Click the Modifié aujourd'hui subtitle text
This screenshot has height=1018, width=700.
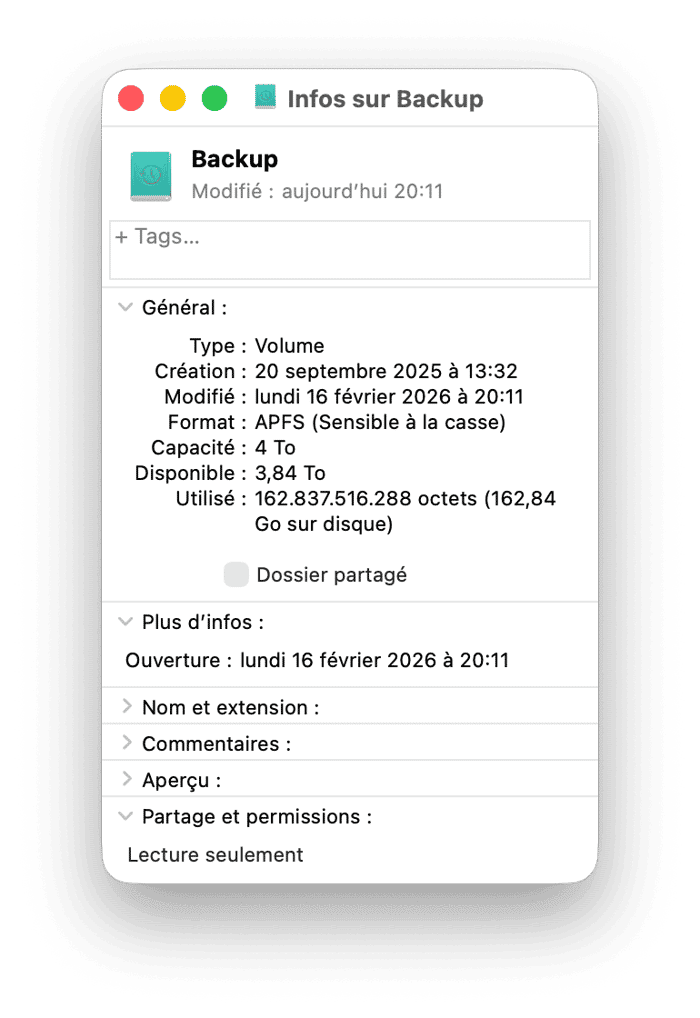(316, 190)
